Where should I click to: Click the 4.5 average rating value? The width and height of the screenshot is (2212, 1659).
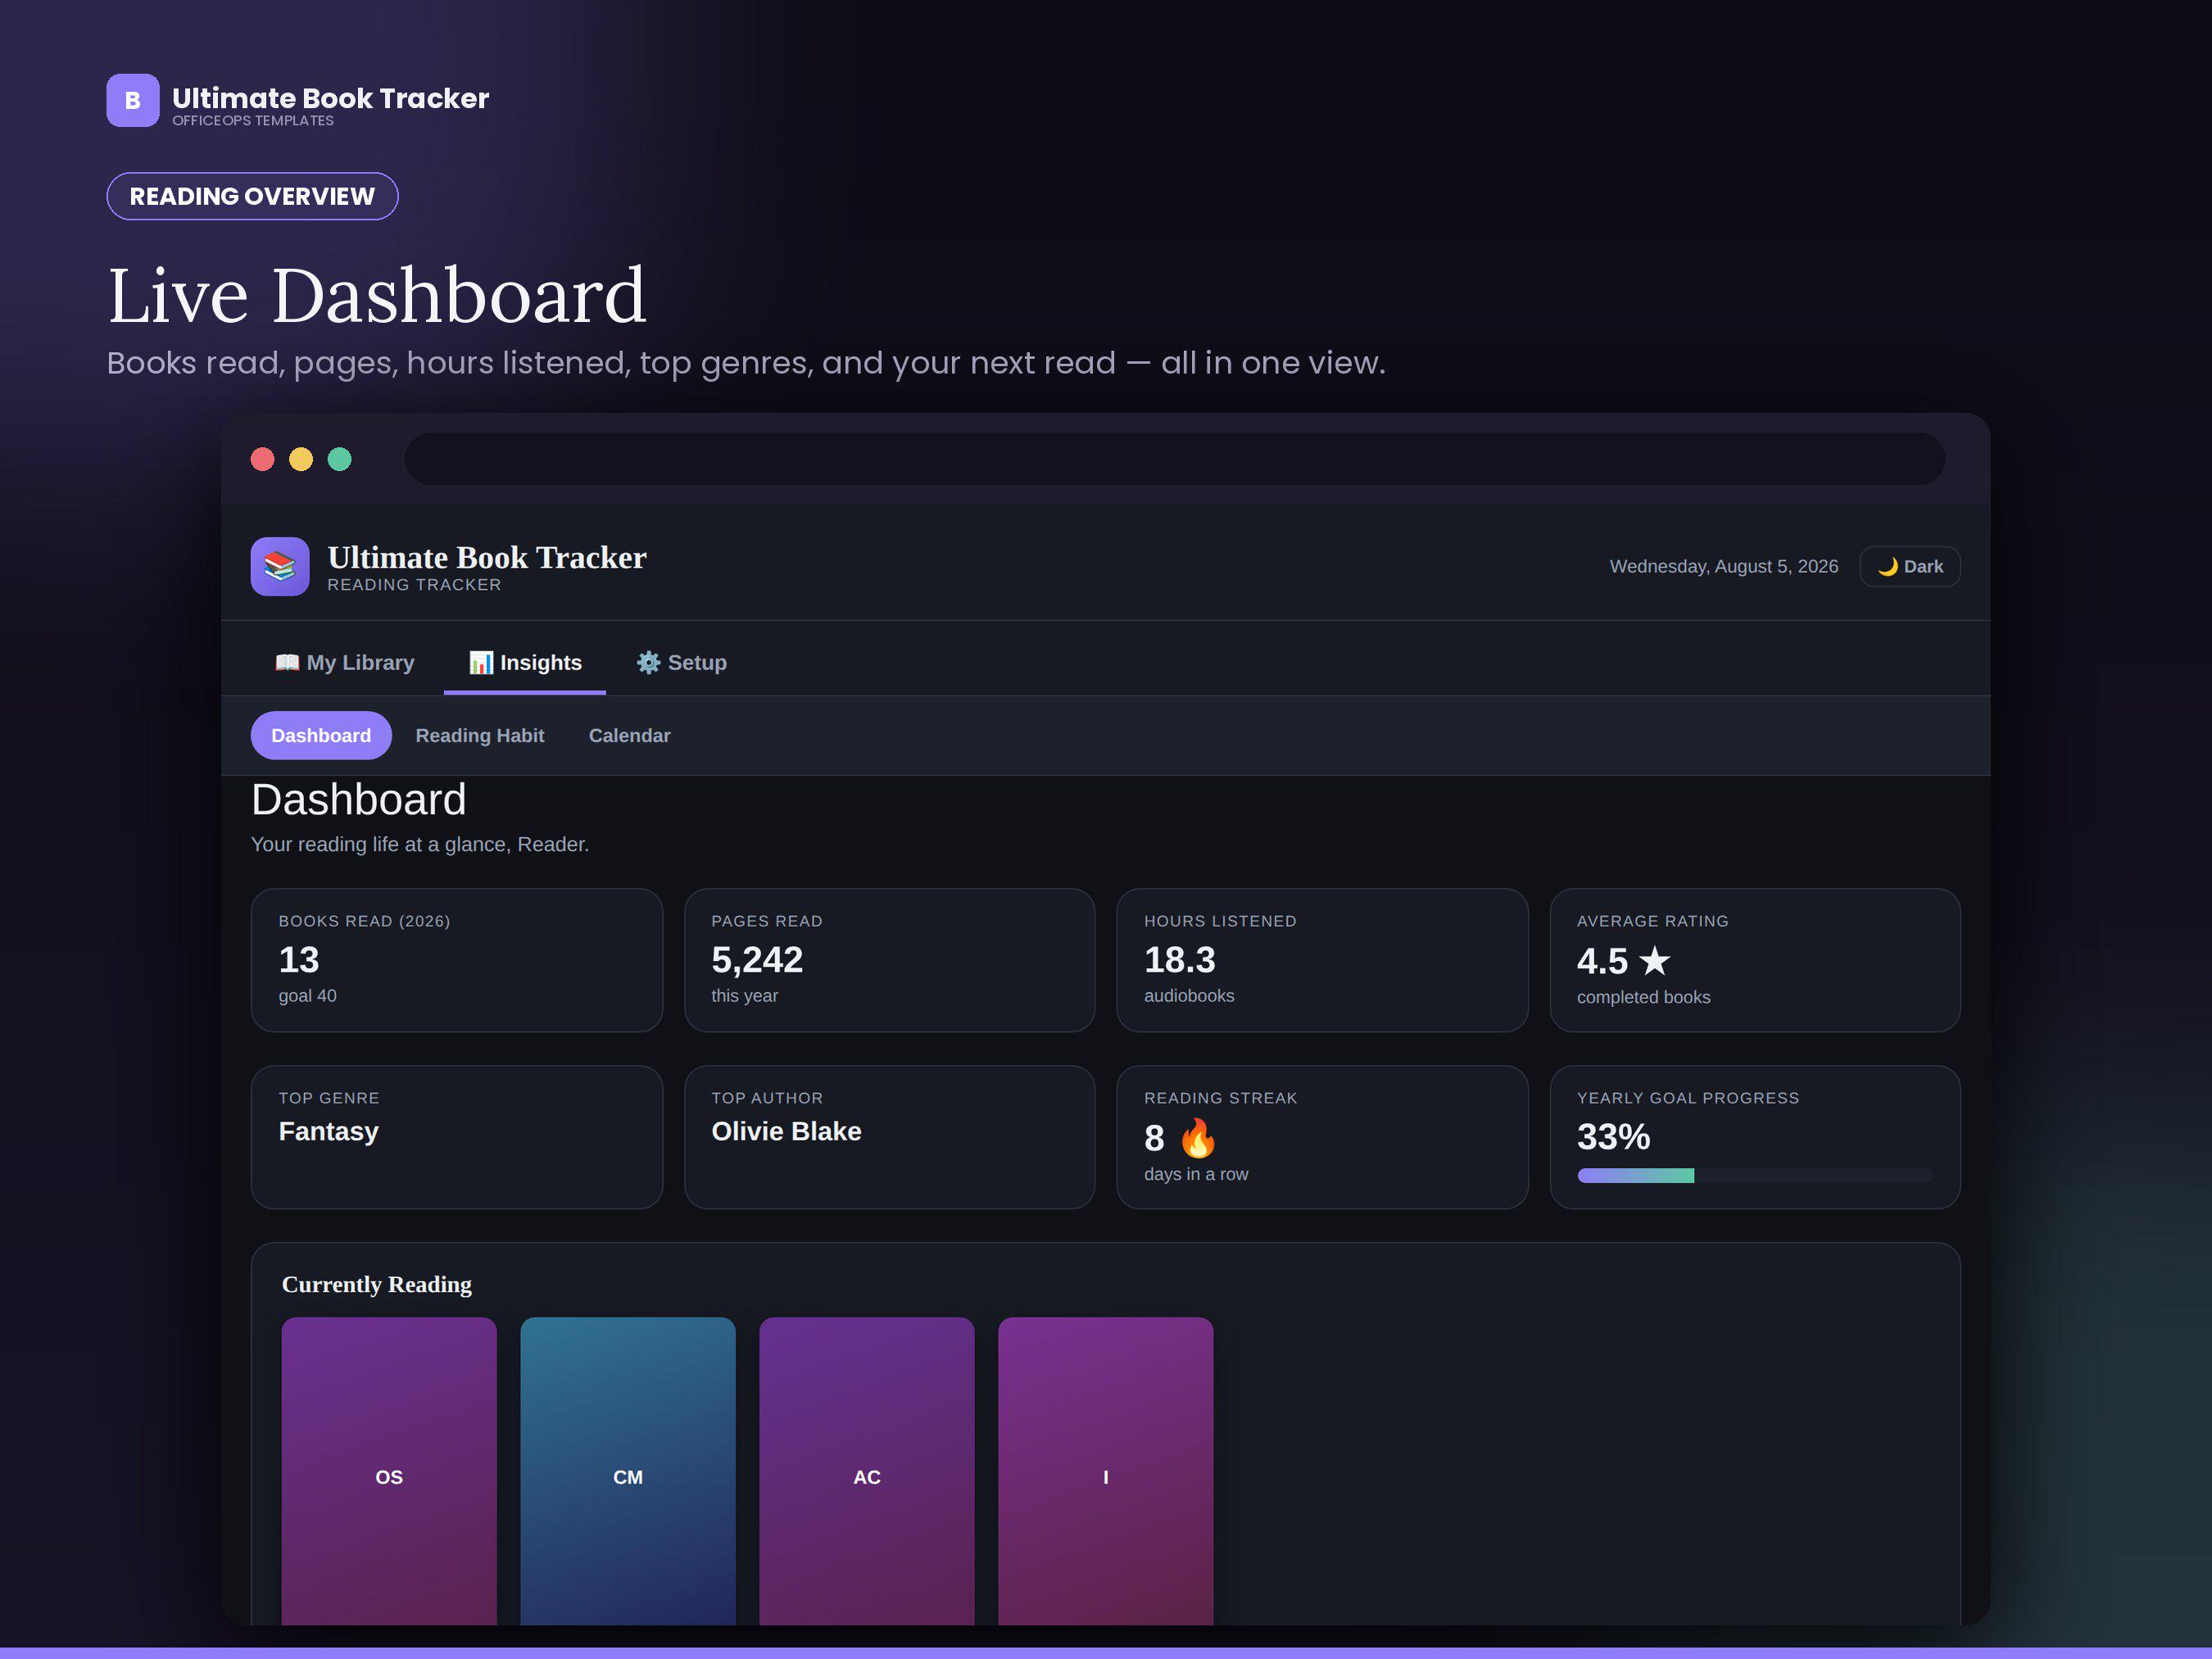click(x=1602, y=961)
